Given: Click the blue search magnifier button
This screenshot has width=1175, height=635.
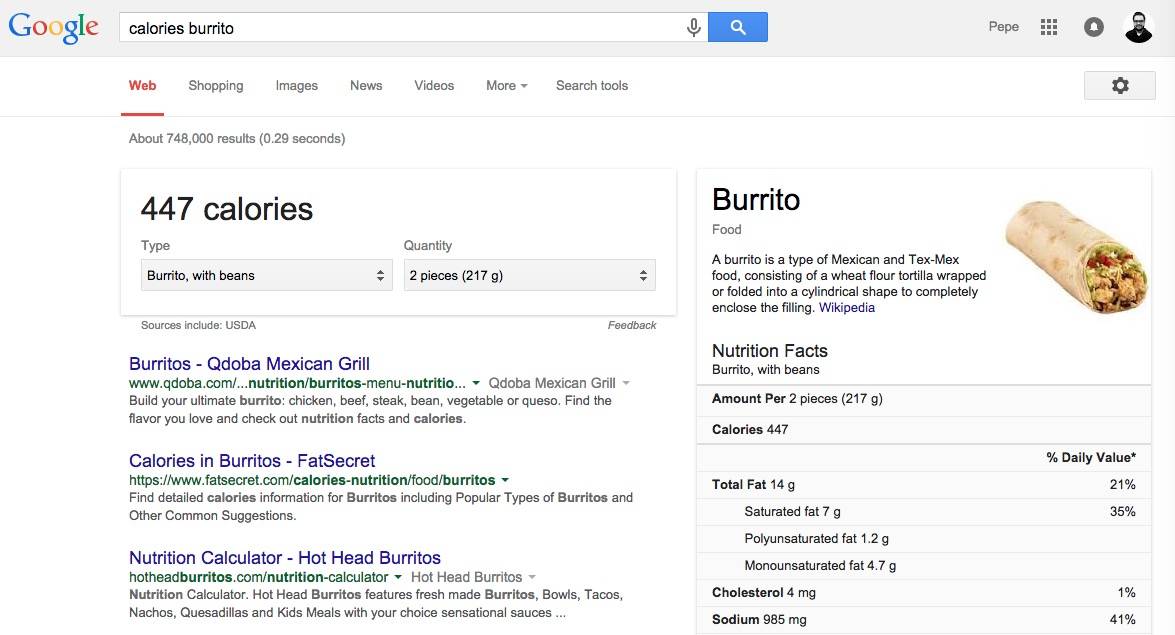Looking at the screenshot, I should pos(737,27).
